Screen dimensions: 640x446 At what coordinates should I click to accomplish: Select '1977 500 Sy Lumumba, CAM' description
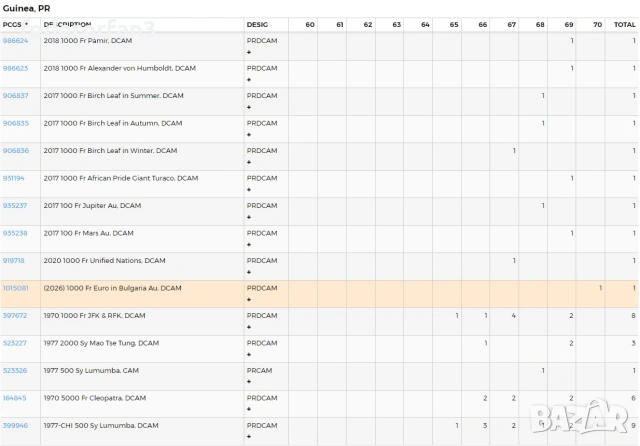91,371
